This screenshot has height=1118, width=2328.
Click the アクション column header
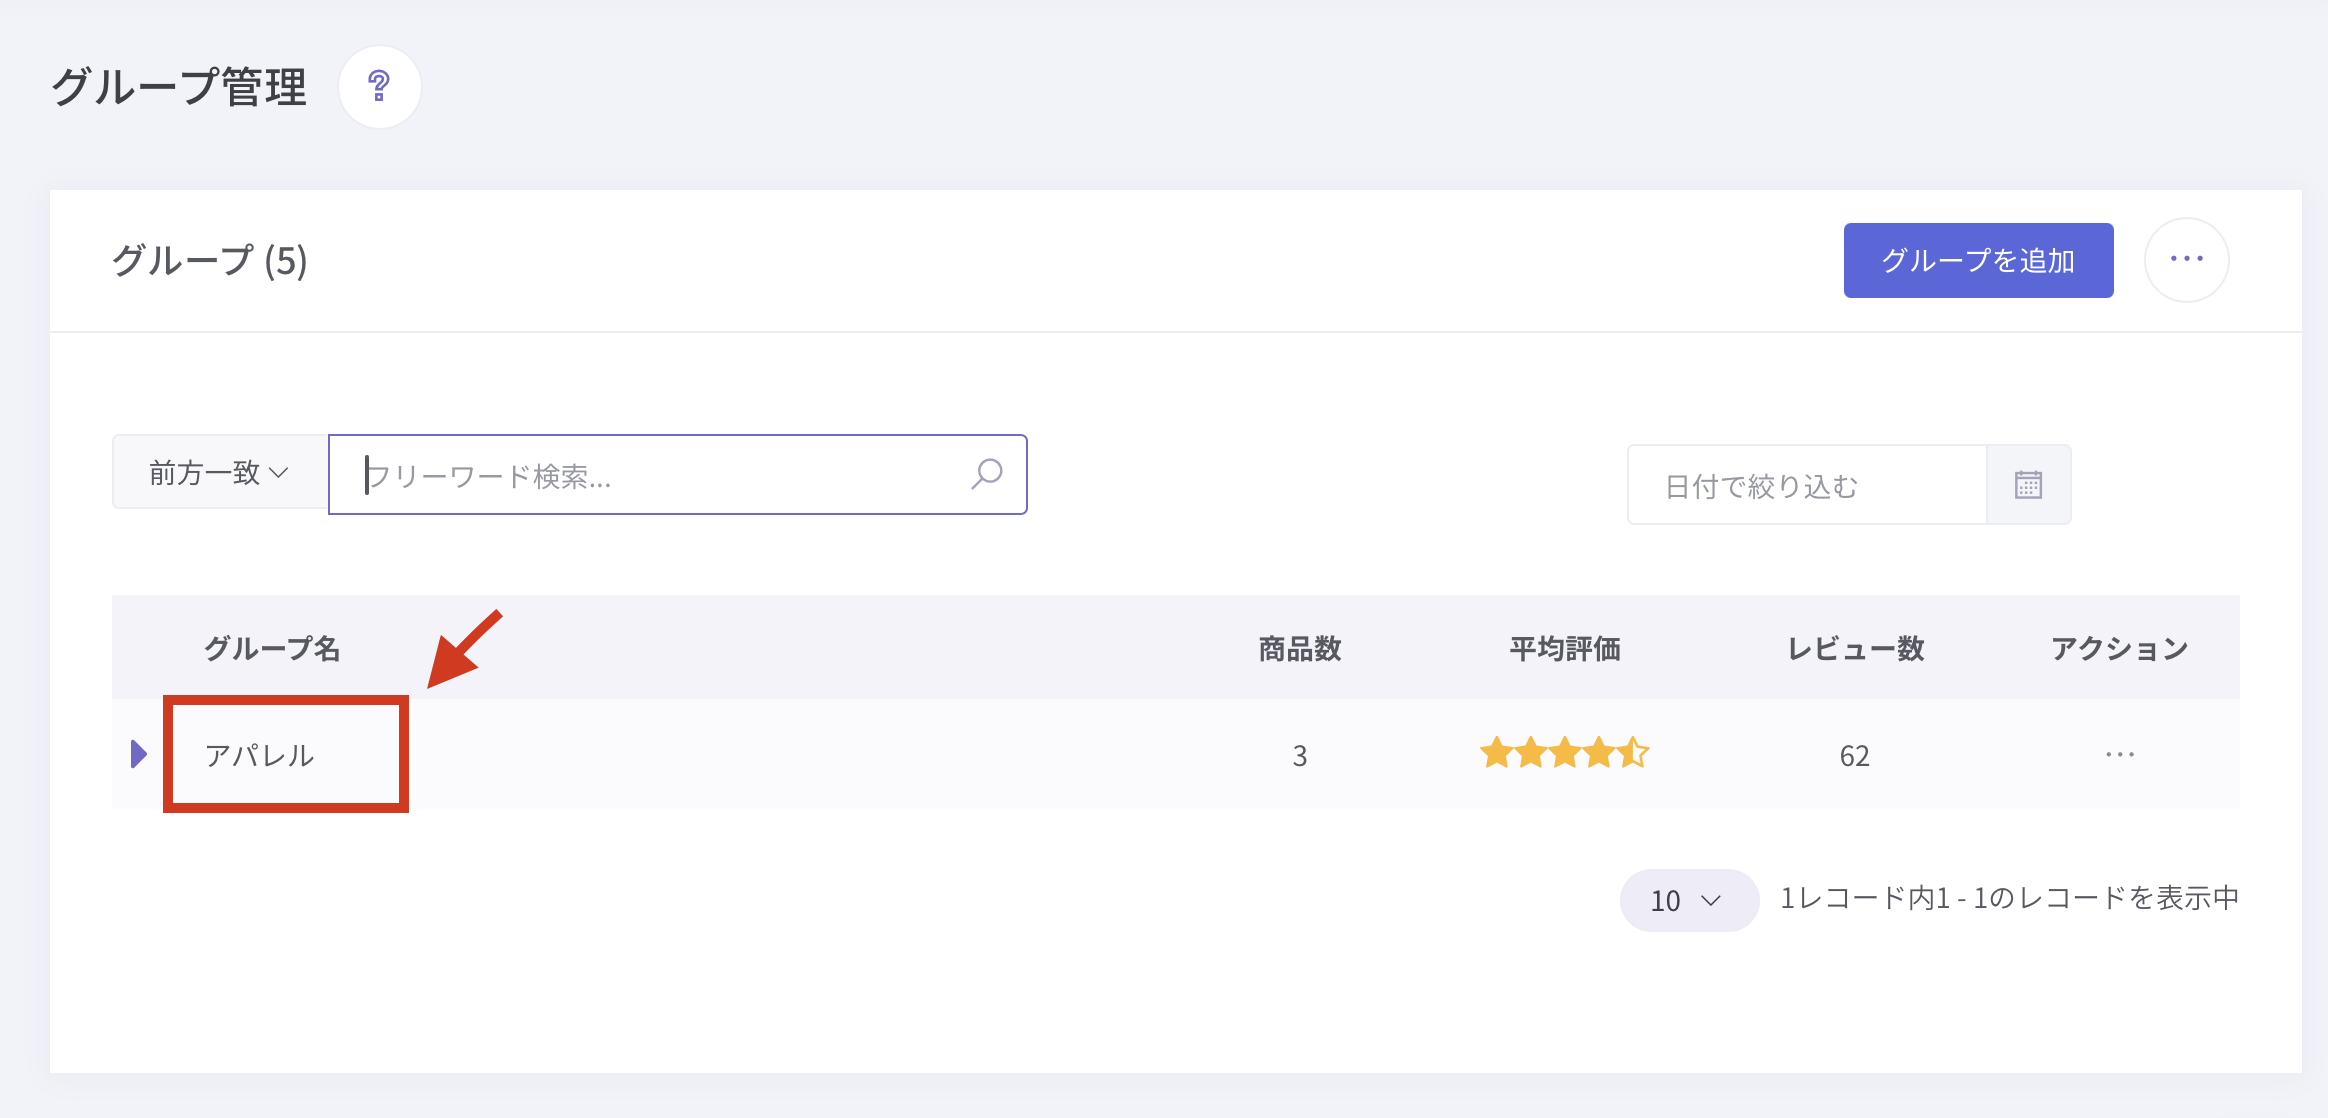click(x=2119, y=649)
